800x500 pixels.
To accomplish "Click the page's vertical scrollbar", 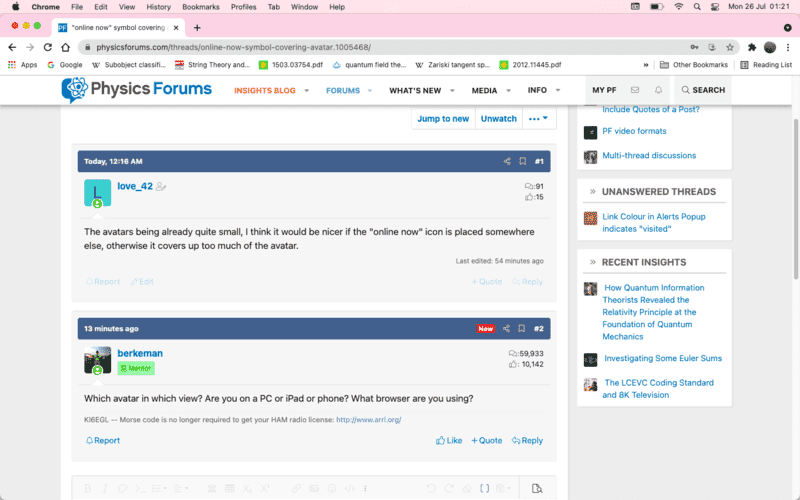I will point(796,199).
